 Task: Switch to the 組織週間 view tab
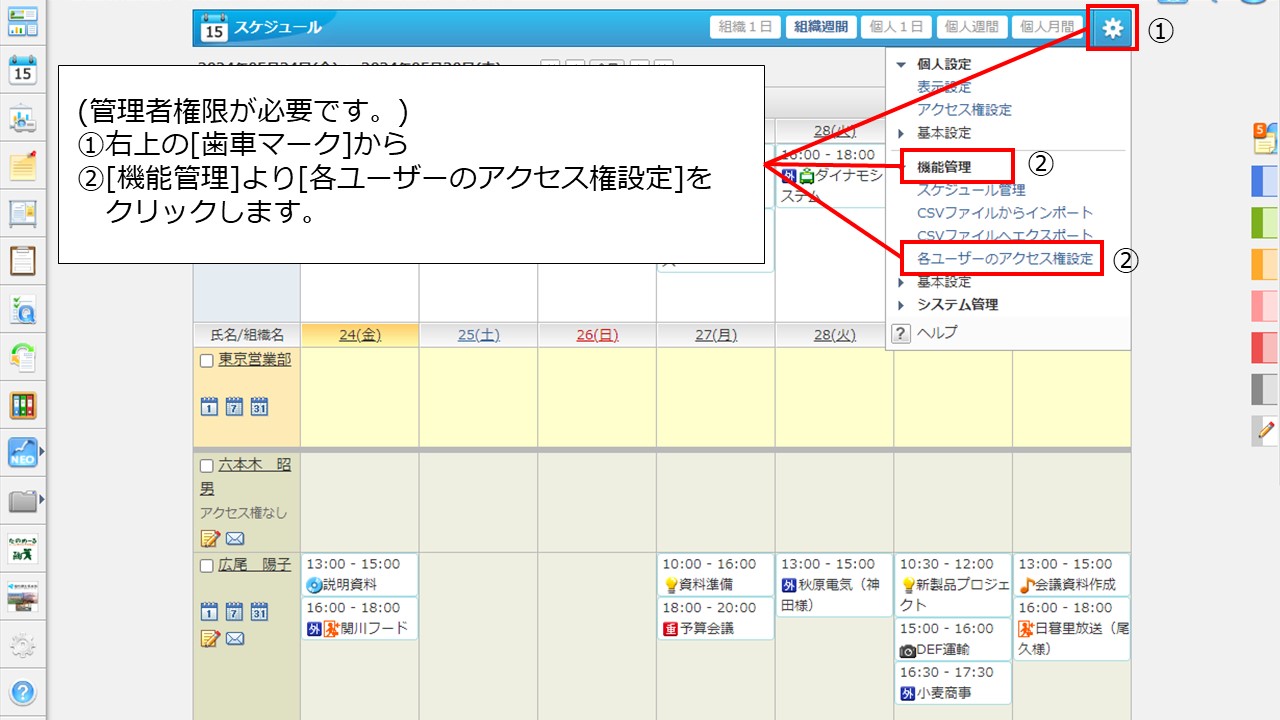(x=821, y=28)
